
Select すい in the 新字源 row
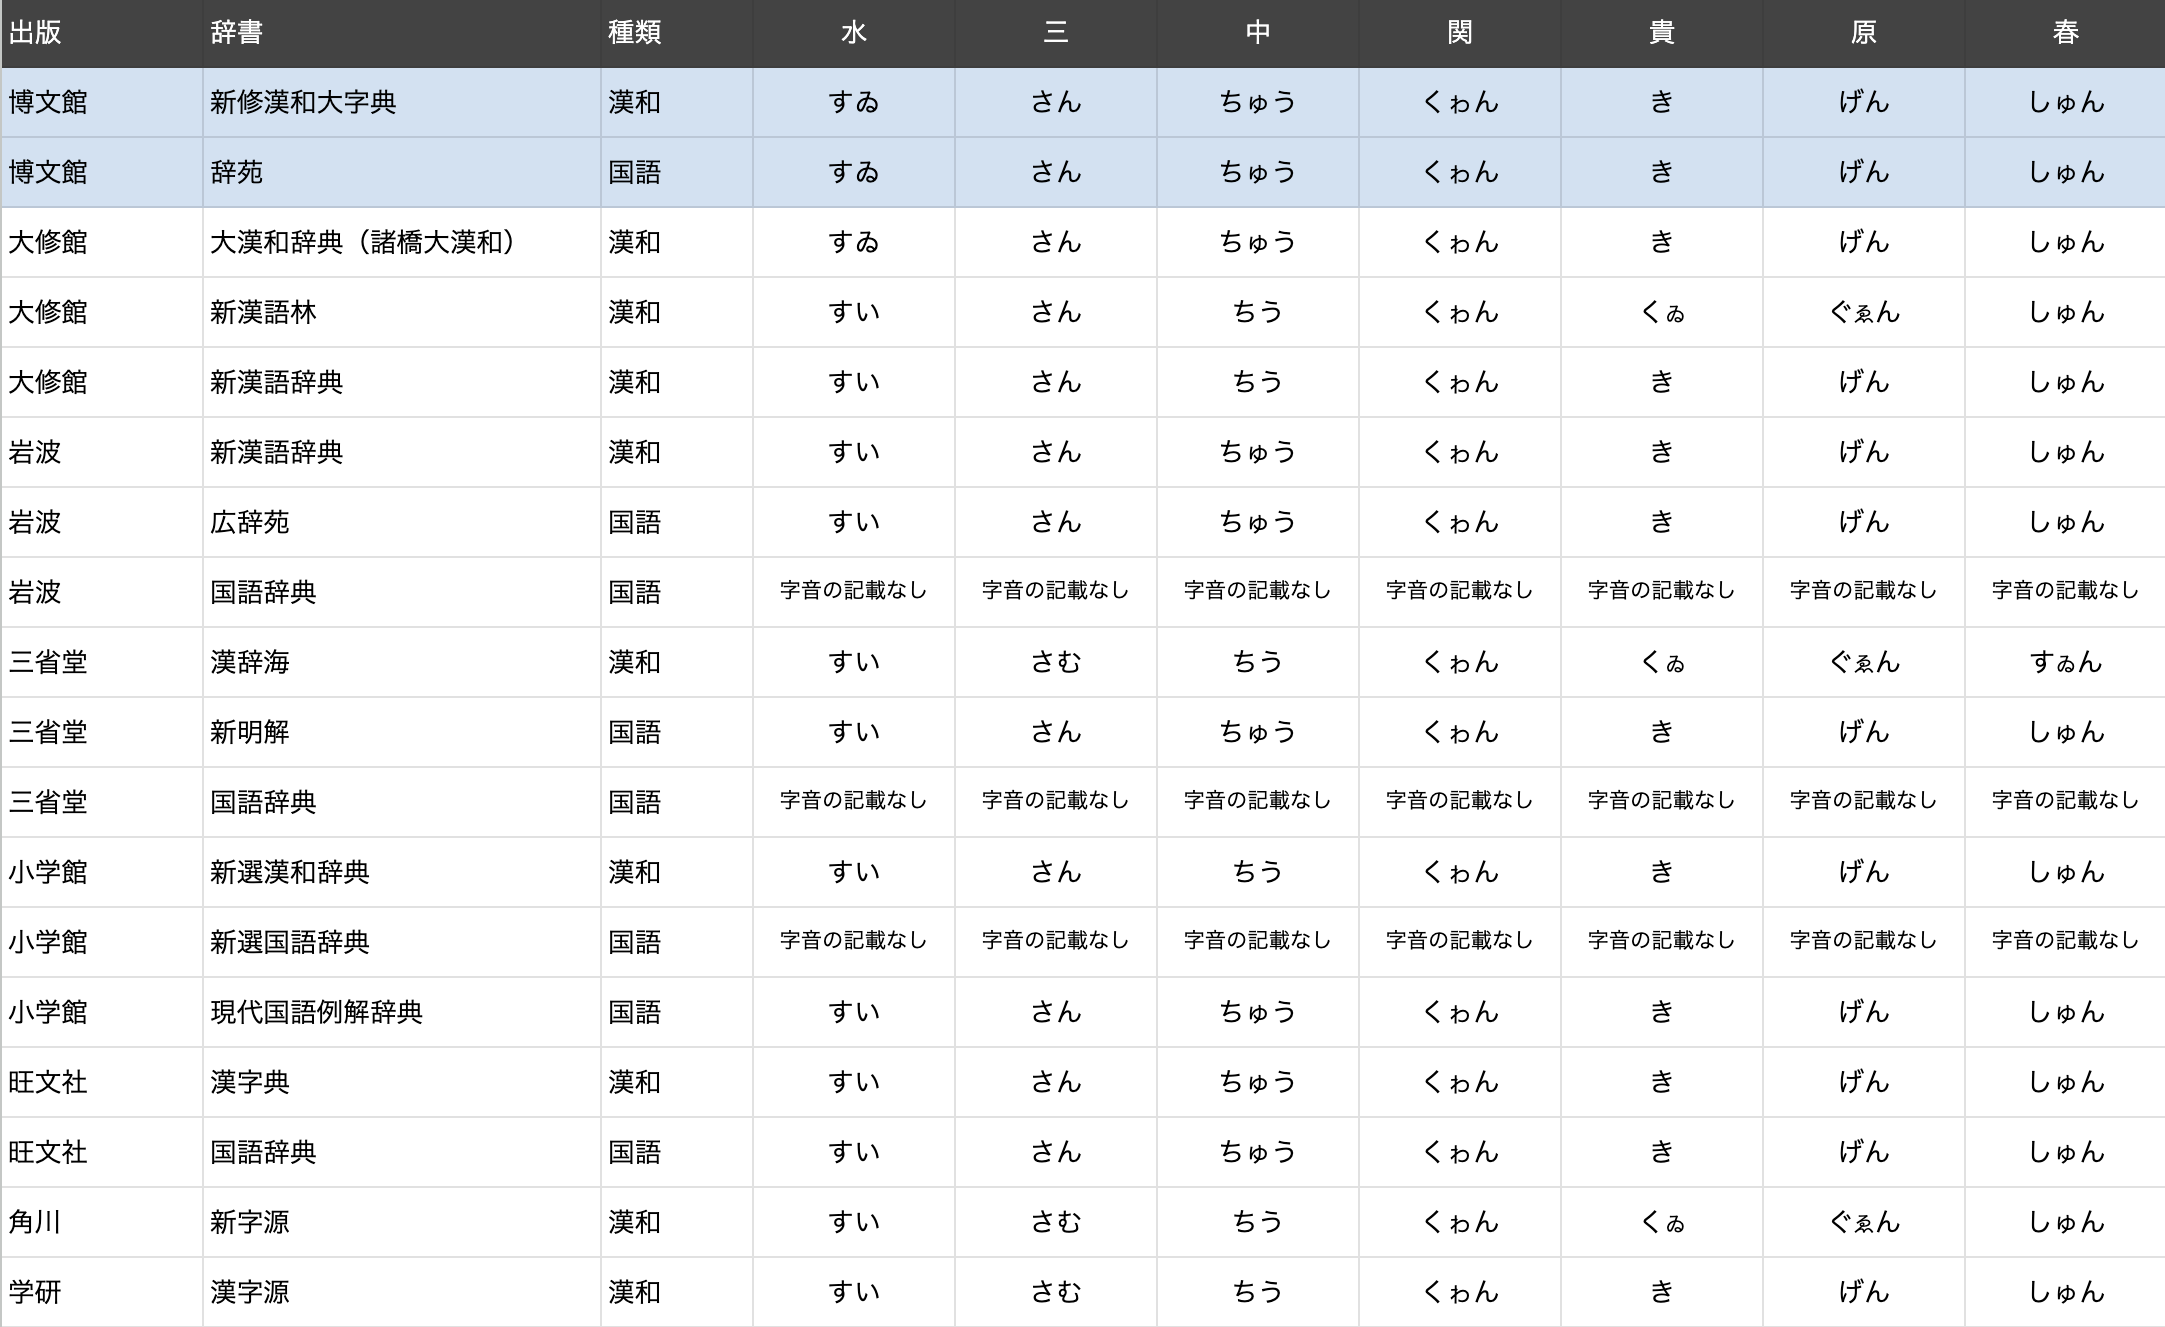tap(853, 1222)
